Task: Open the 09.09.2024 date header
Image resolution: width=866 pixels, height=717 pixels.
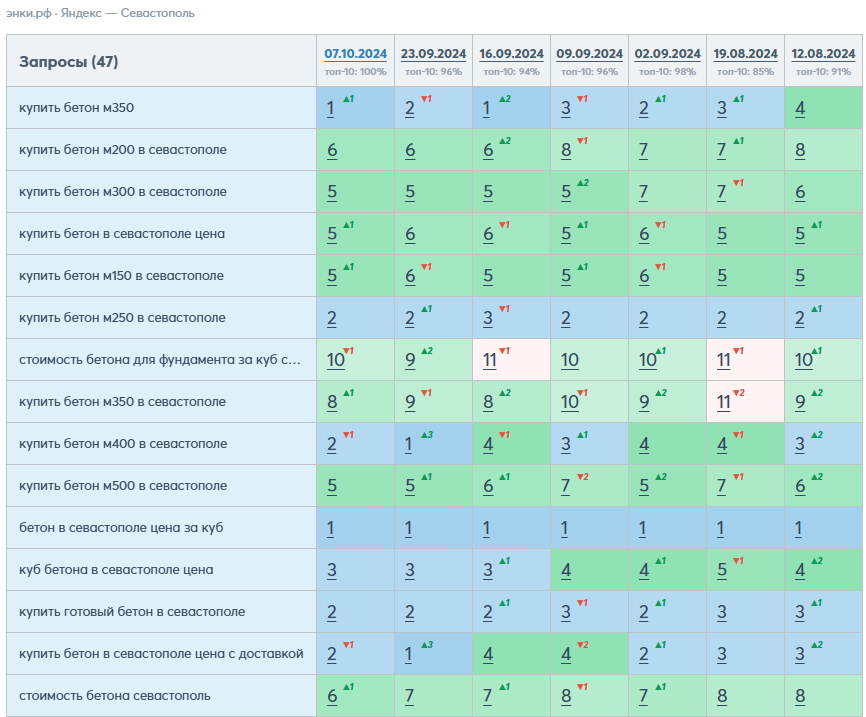Action: (589, 54)
